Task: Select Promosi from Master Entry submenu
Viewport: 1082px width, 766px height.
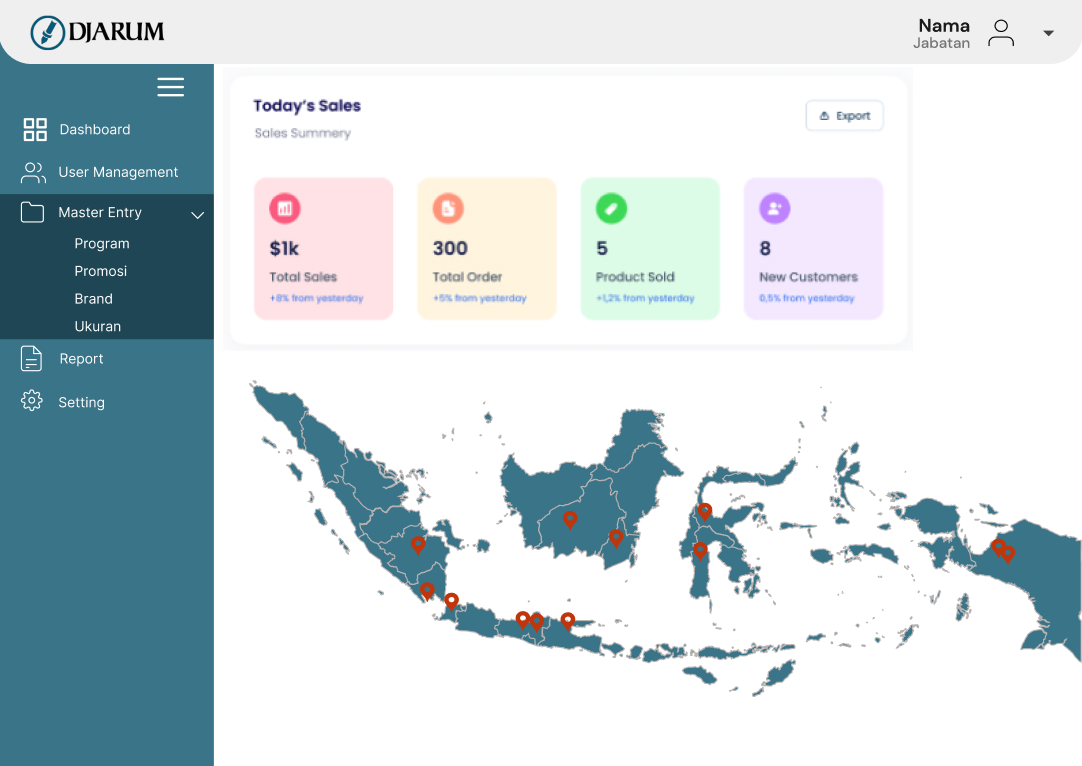Action: 100,271
